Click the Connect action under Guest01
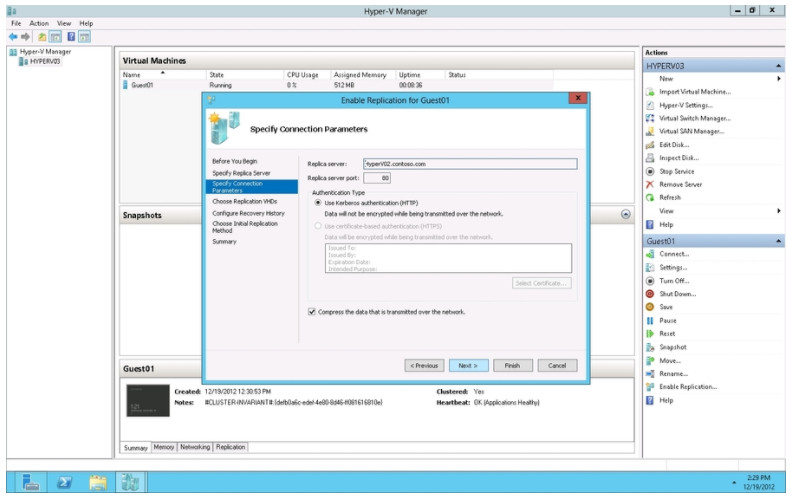The image size is (791, 499). [x=674, y=254]
